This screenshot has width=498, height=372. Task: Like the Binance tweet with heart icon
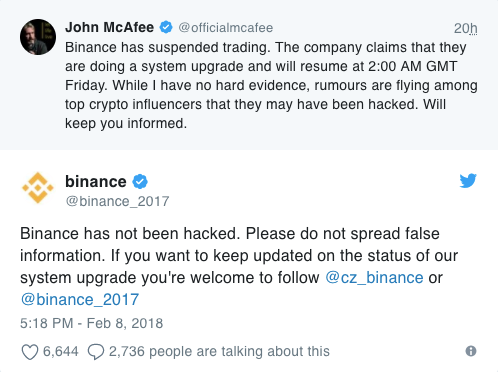[30, 352]
